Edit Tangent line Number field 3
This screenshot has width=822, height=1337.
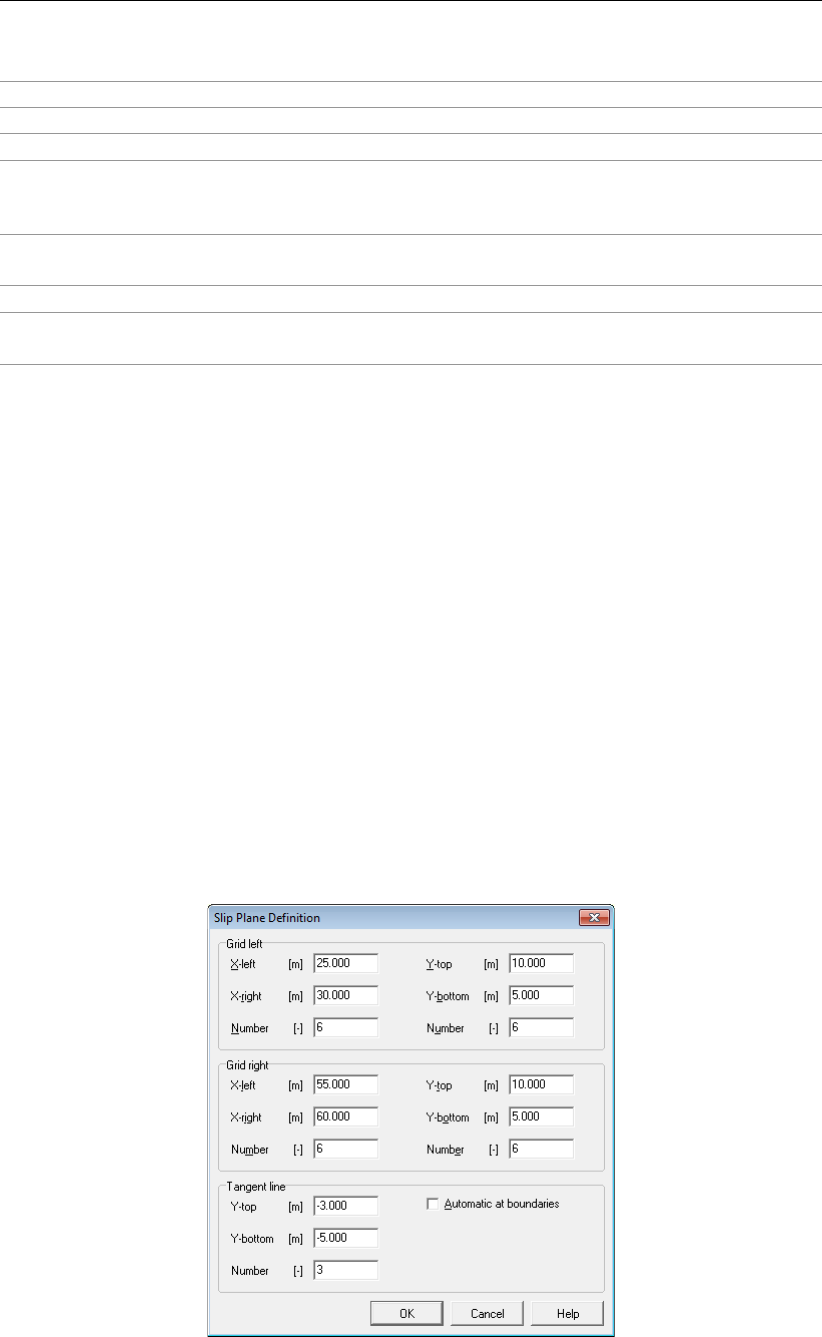click(345, 1270)
